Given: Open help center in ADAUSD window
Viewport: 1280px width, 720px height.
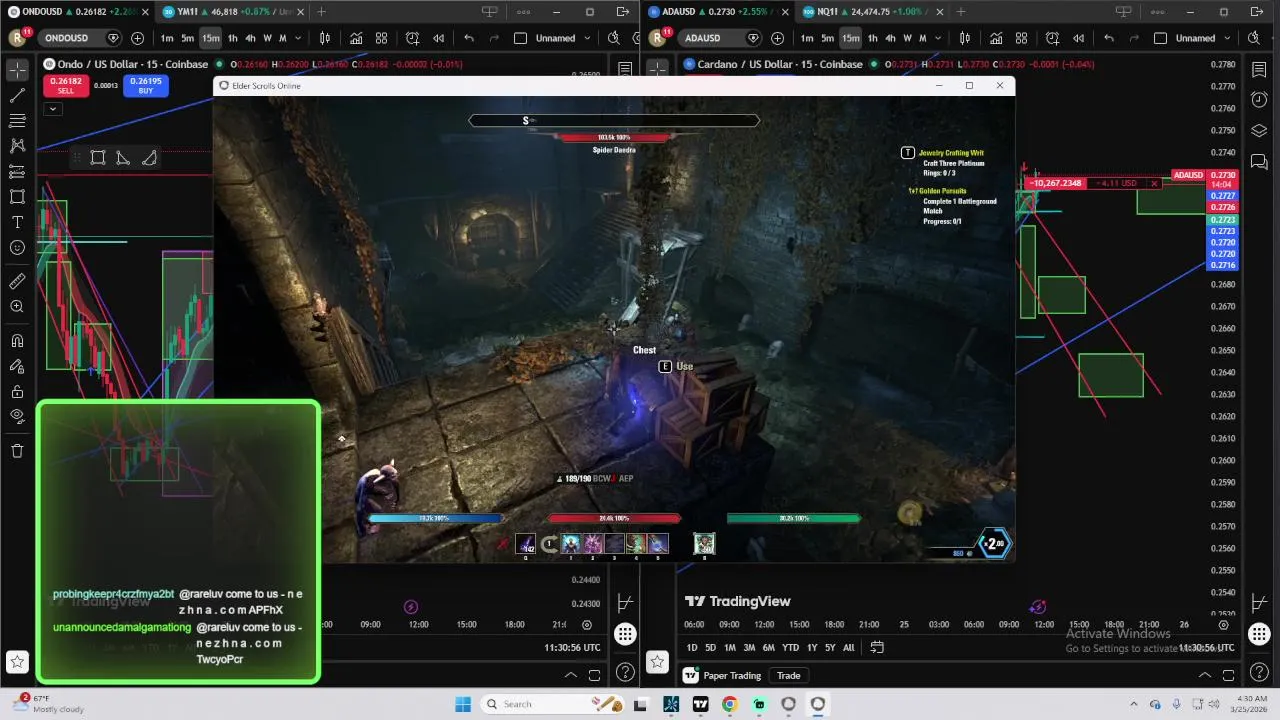Looking at the screenshot, I should (1259, 672).
